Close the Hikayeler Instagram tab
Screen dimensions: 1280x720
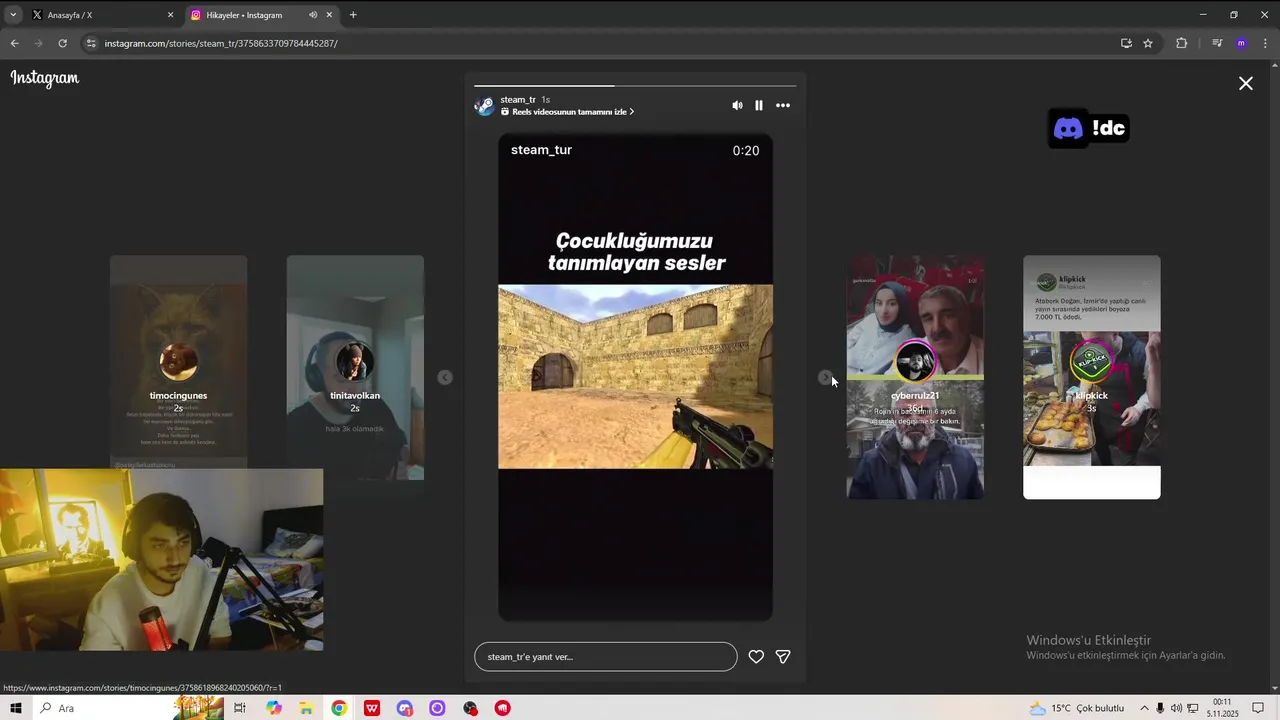(x=329, y=15)
